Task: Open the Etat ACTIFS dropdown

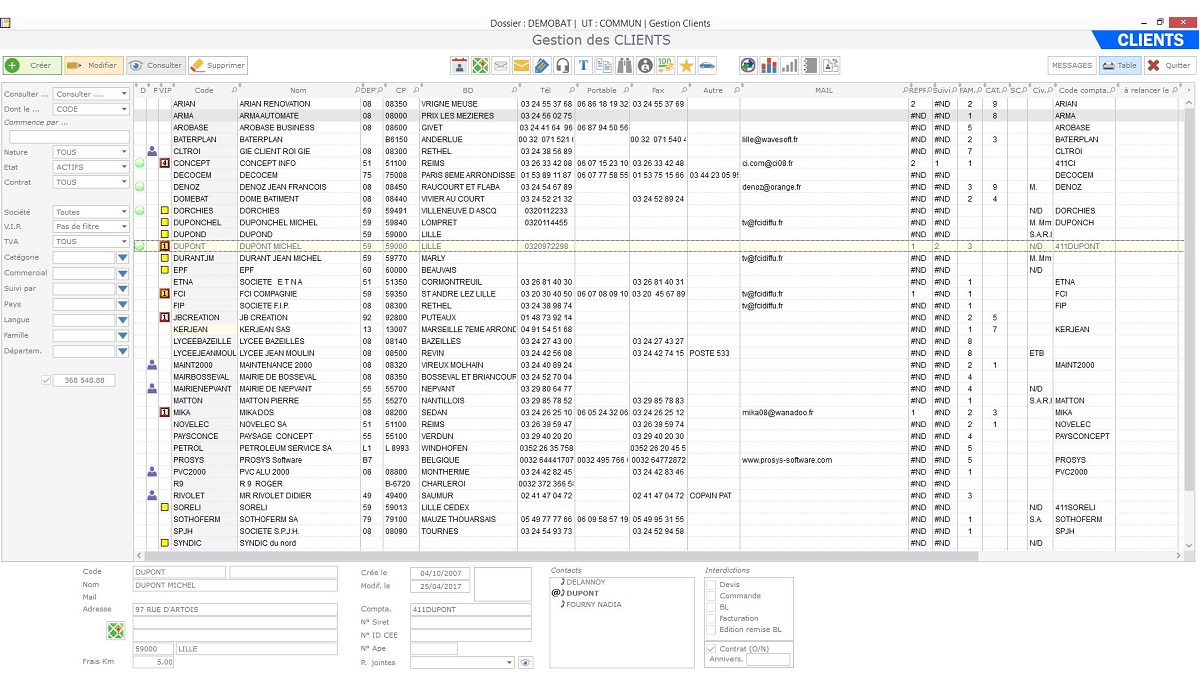Action: coord(91,167)
